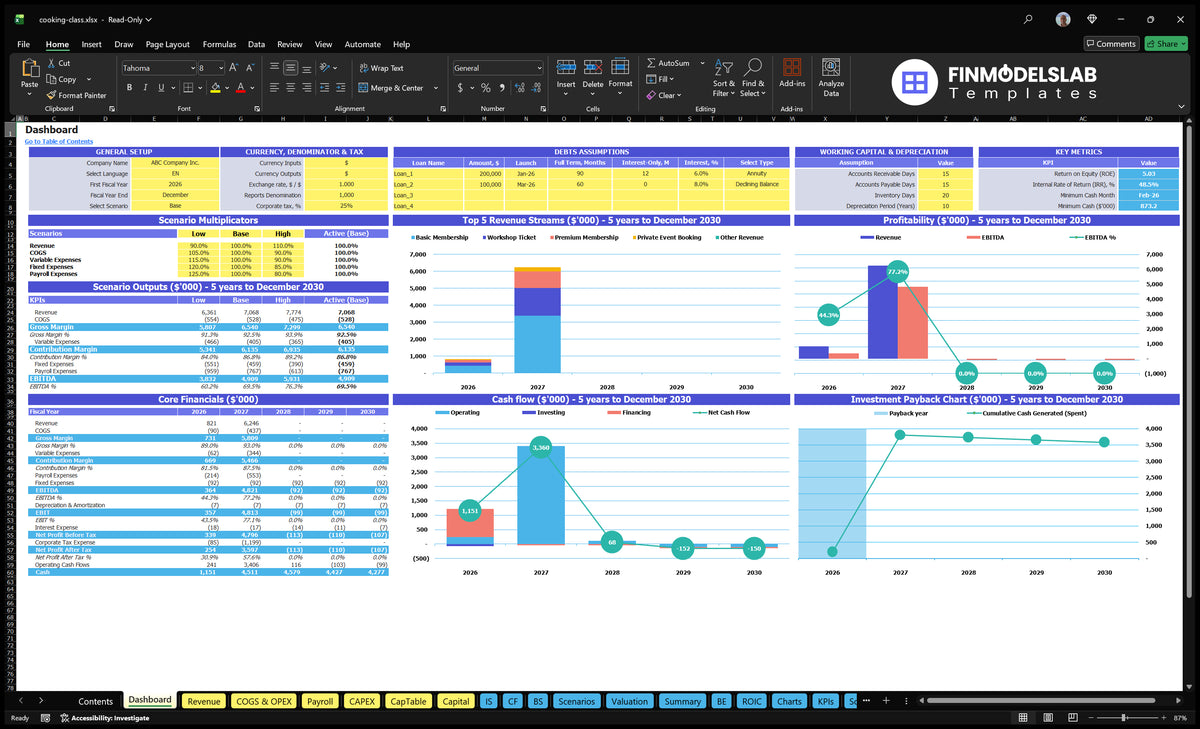This screenshot has height=729, width=1200.
Task: Apply comma style
Action: point(502,87)
